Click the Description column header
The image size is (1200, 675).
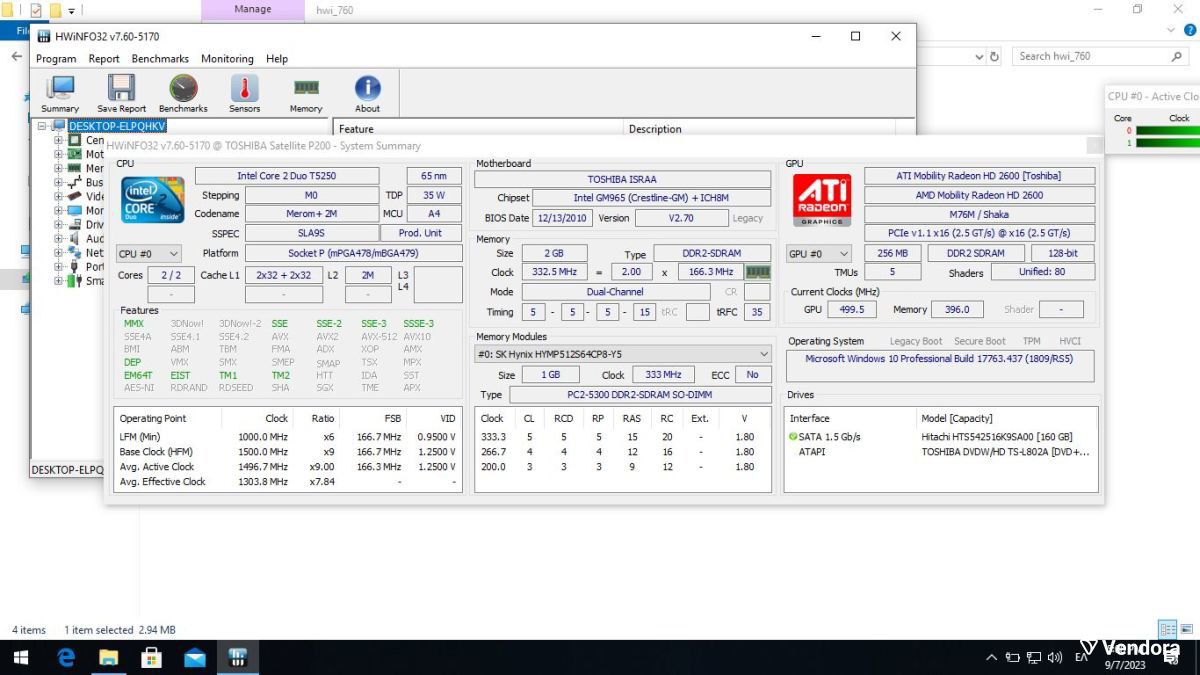coord(768,128)
